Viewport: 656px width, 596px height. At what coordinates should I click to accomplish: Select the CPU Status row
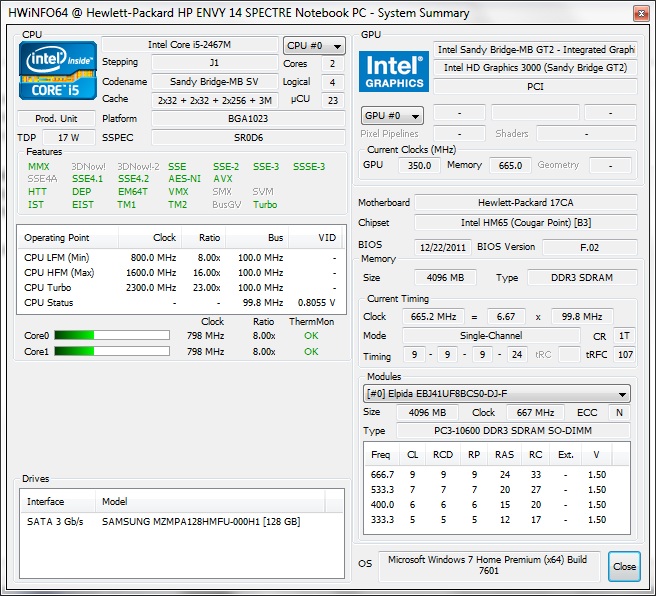pos(181,303)
